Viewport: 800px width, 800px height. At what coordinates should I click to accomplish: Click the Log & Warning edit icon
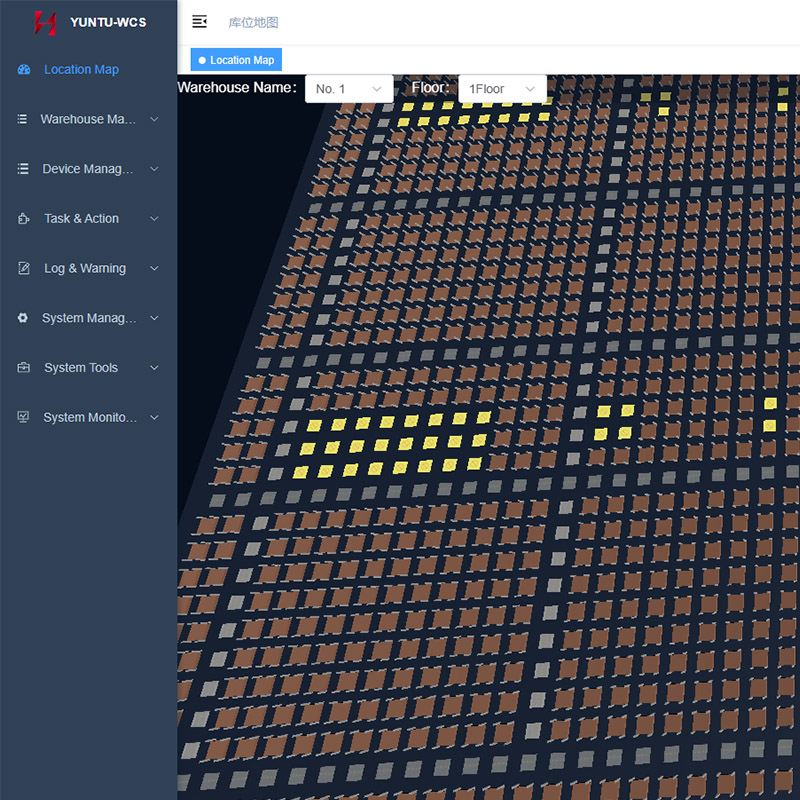(23, 268)
